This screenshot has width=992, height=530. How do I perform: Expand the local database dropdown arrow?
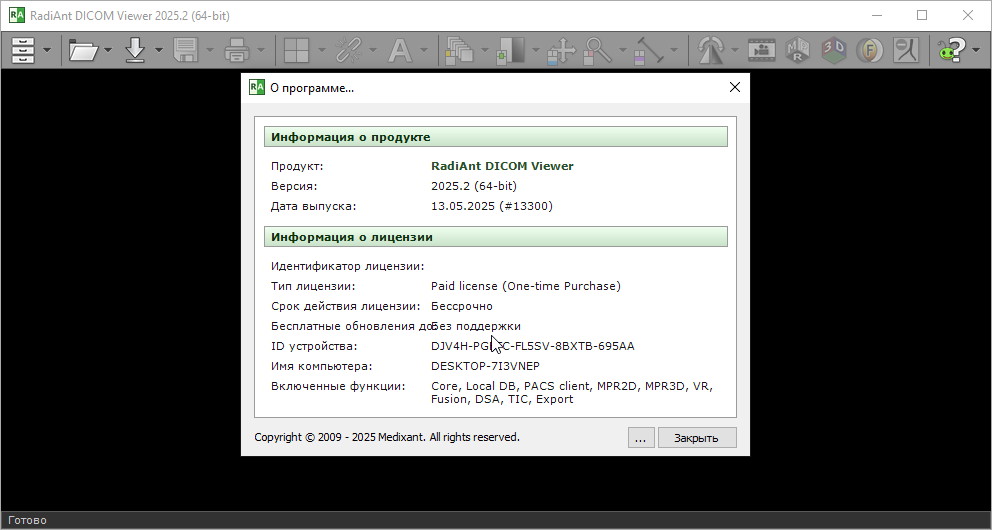tap(47, 50)
